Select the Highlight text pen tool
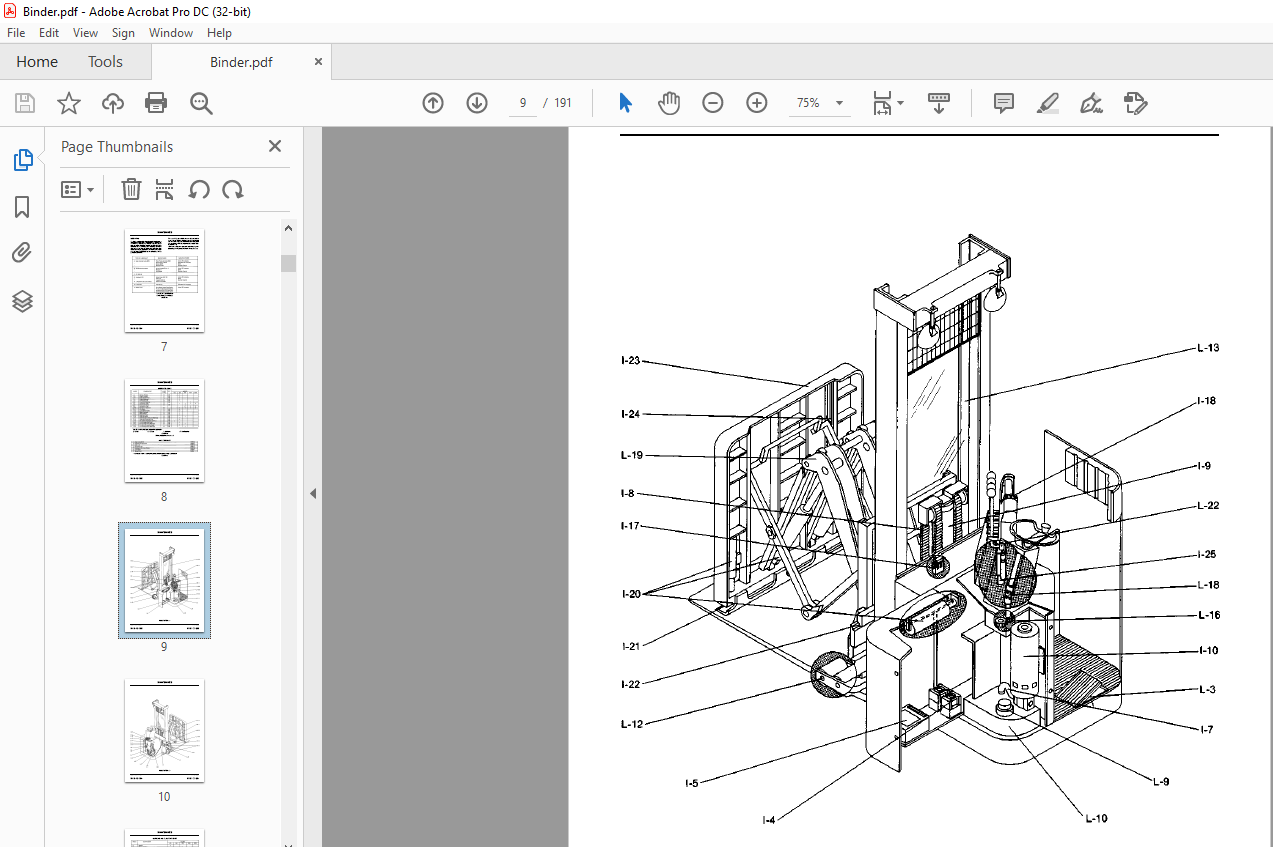 [1048, 103]
